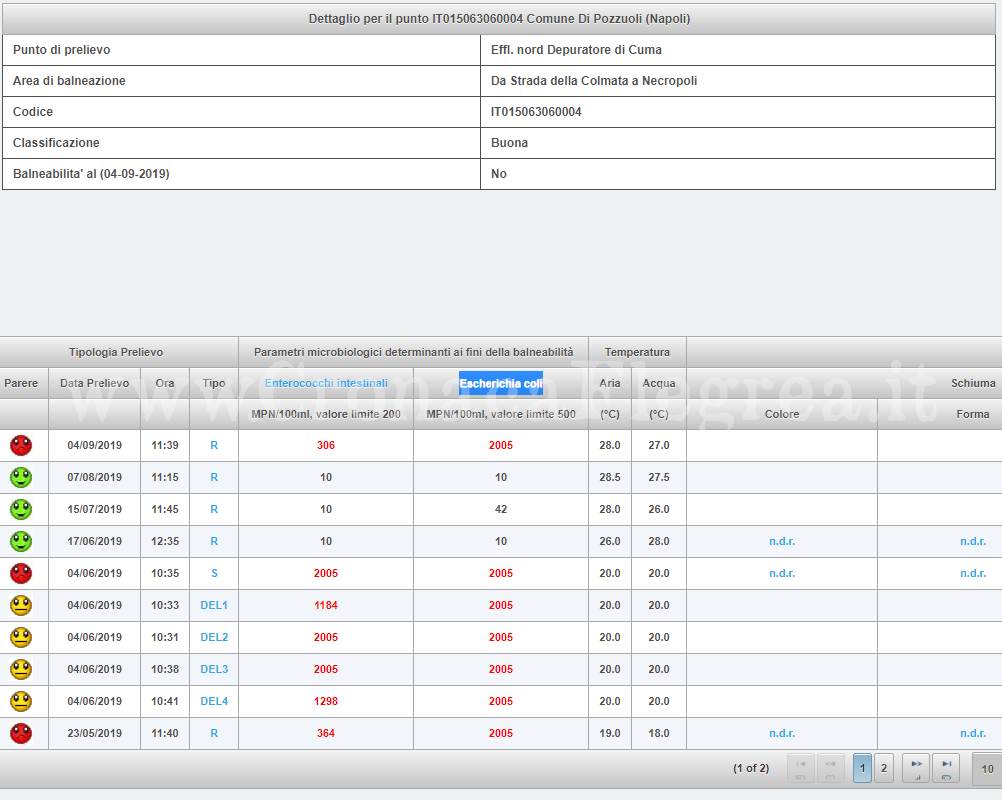Click Forma n.d.r. link in 23/05/2019 row
This screenshot has height=800, width=1002.
click(x=973, y=733)
